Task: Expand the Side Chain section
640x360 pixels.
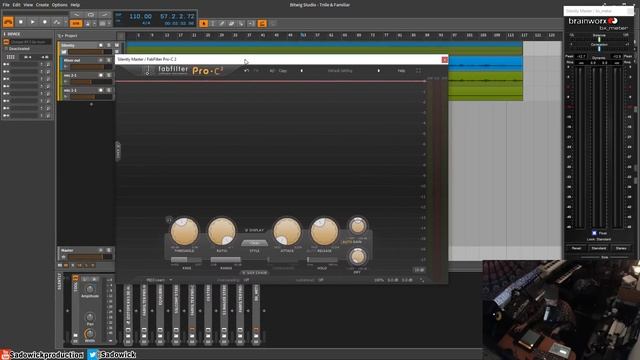Action: click(255, 273)
